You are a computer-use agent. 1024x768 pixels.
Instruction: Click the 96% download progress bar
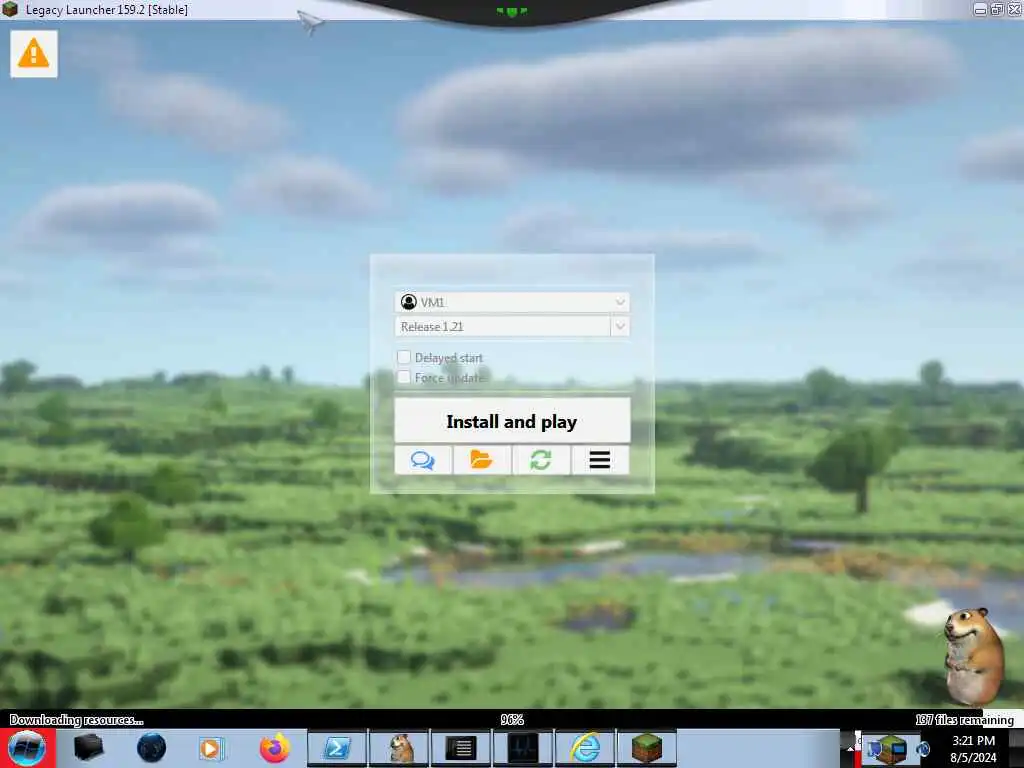(x=512, y=720)
